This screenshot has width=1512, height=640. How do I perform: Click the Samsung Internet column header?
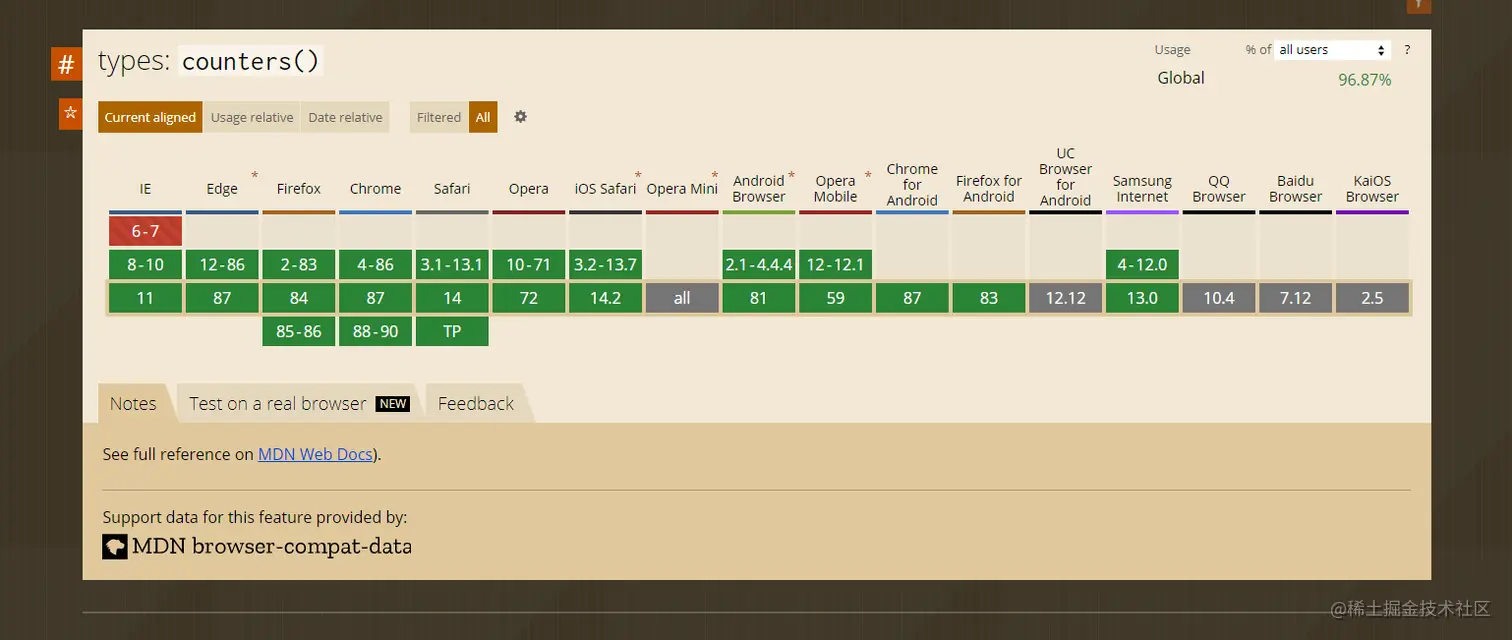[x=1142, y=189]
